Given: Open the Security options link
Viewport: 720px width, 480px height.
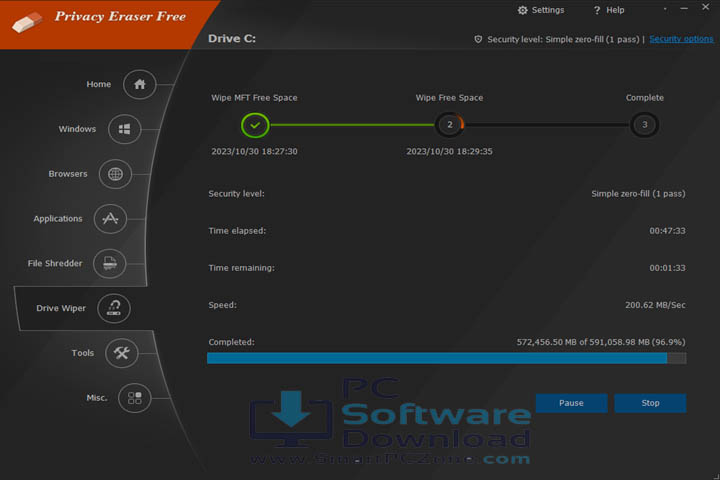Looking at the screenshot, I should click(681, 39).
